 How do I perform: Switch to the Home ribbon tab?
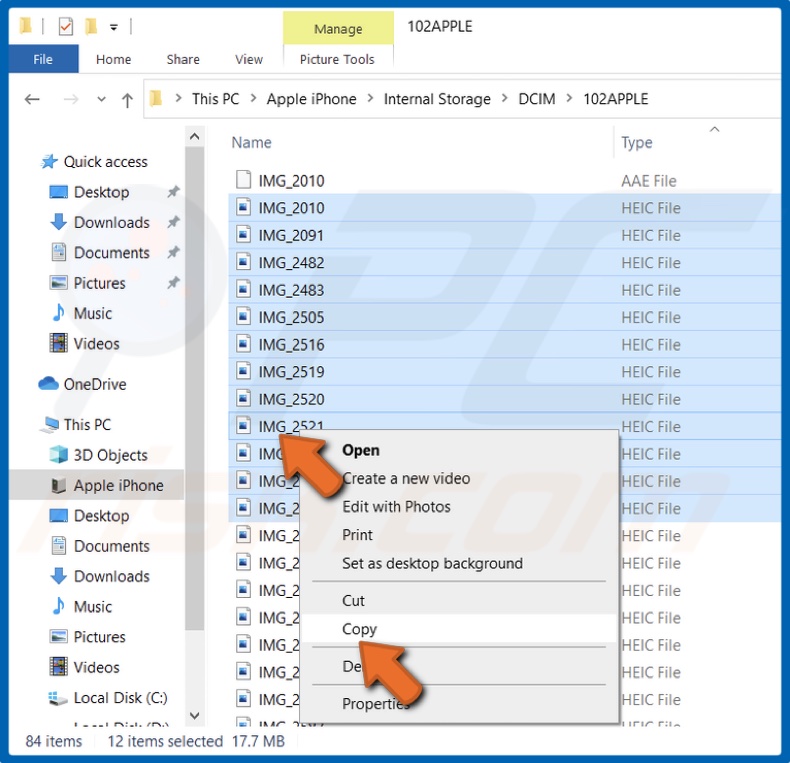point(113,59)
